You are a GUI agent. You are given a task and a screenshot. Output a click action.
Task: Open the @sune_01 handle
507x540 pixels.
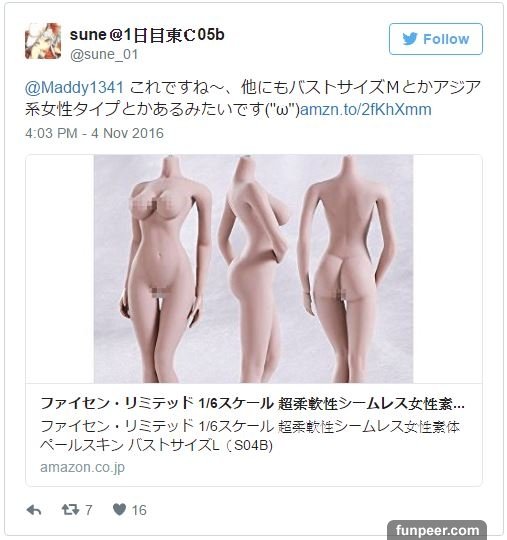[x=104, y=54]
